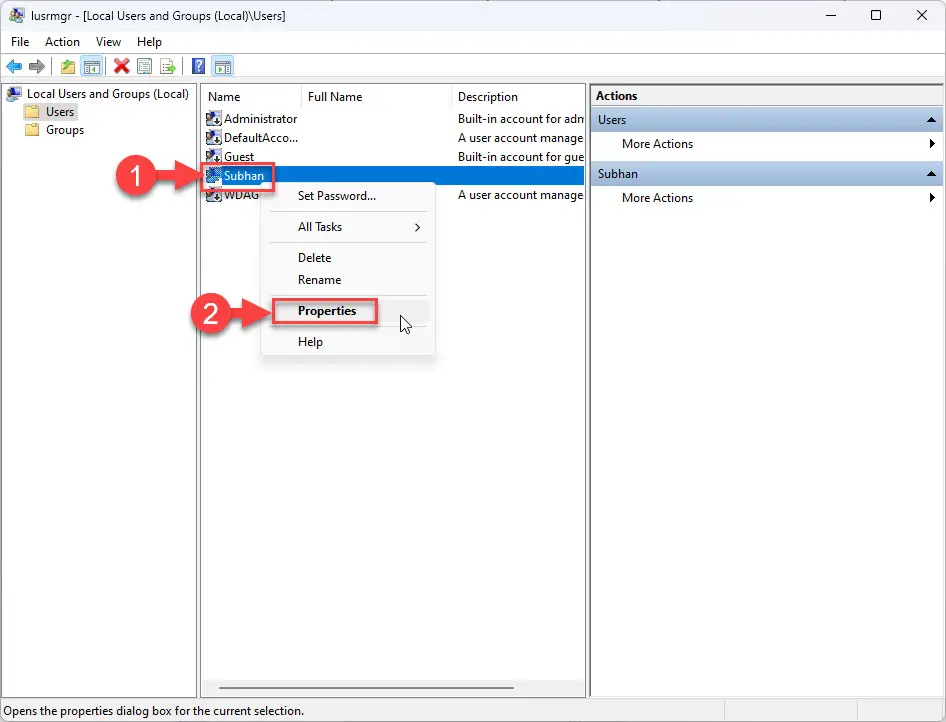Open the Action menu
The height and width of the screenshot is (722, 946).
(62, 42)
